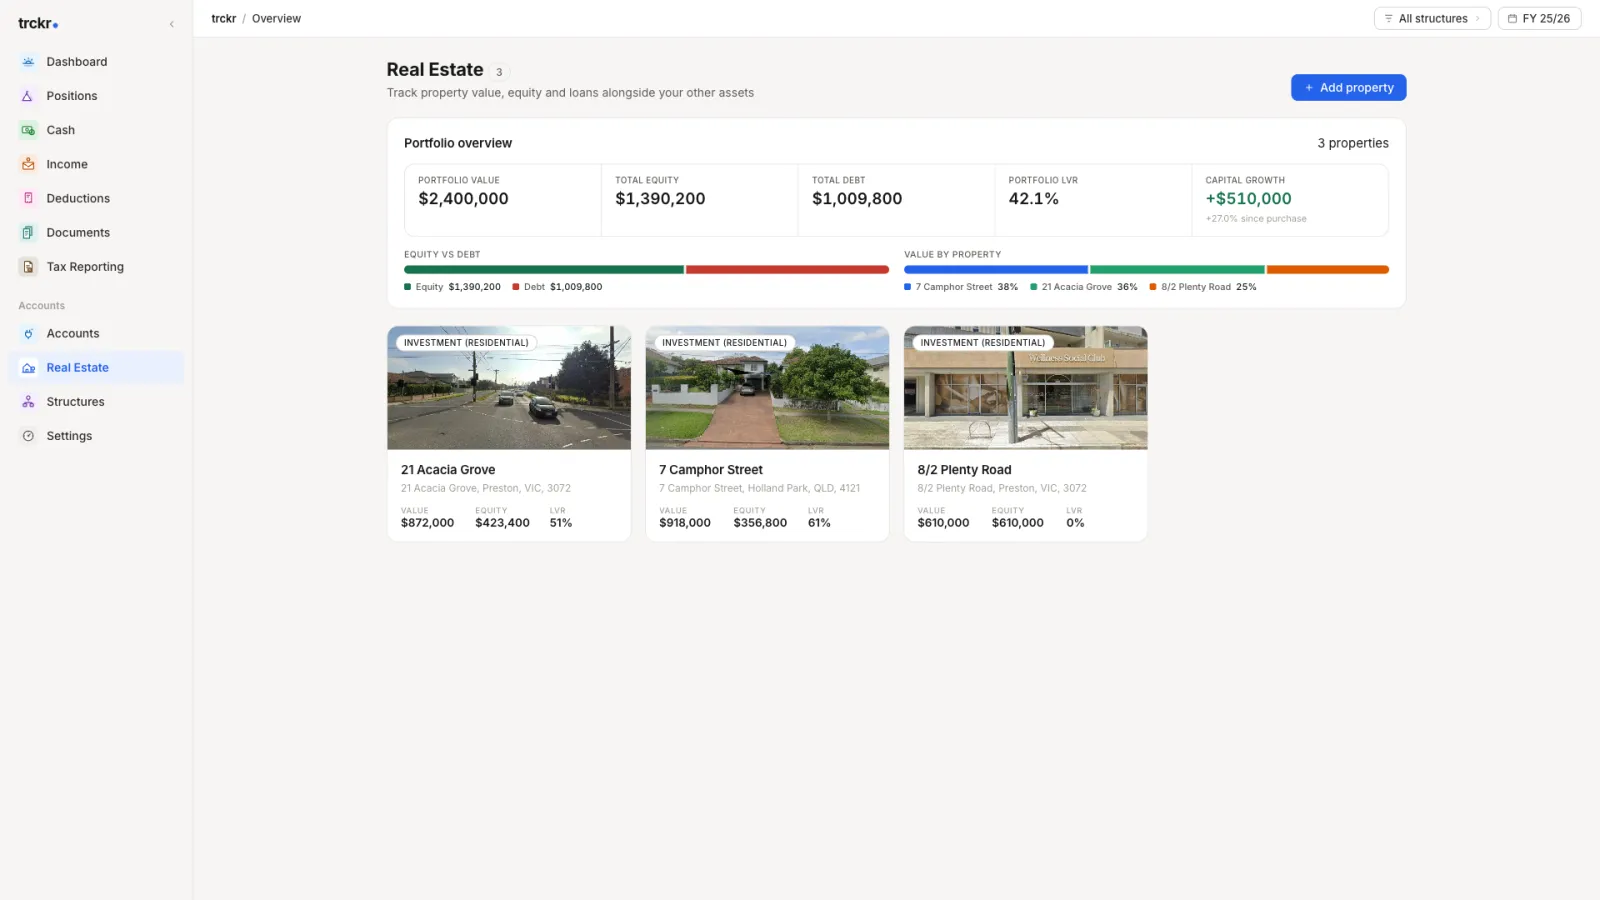Image resolution: width=1600 pixels, height=900 pixels.
Task: Click the 21 Acacia Grove 36% legend entry
Action: [1084, 287]
